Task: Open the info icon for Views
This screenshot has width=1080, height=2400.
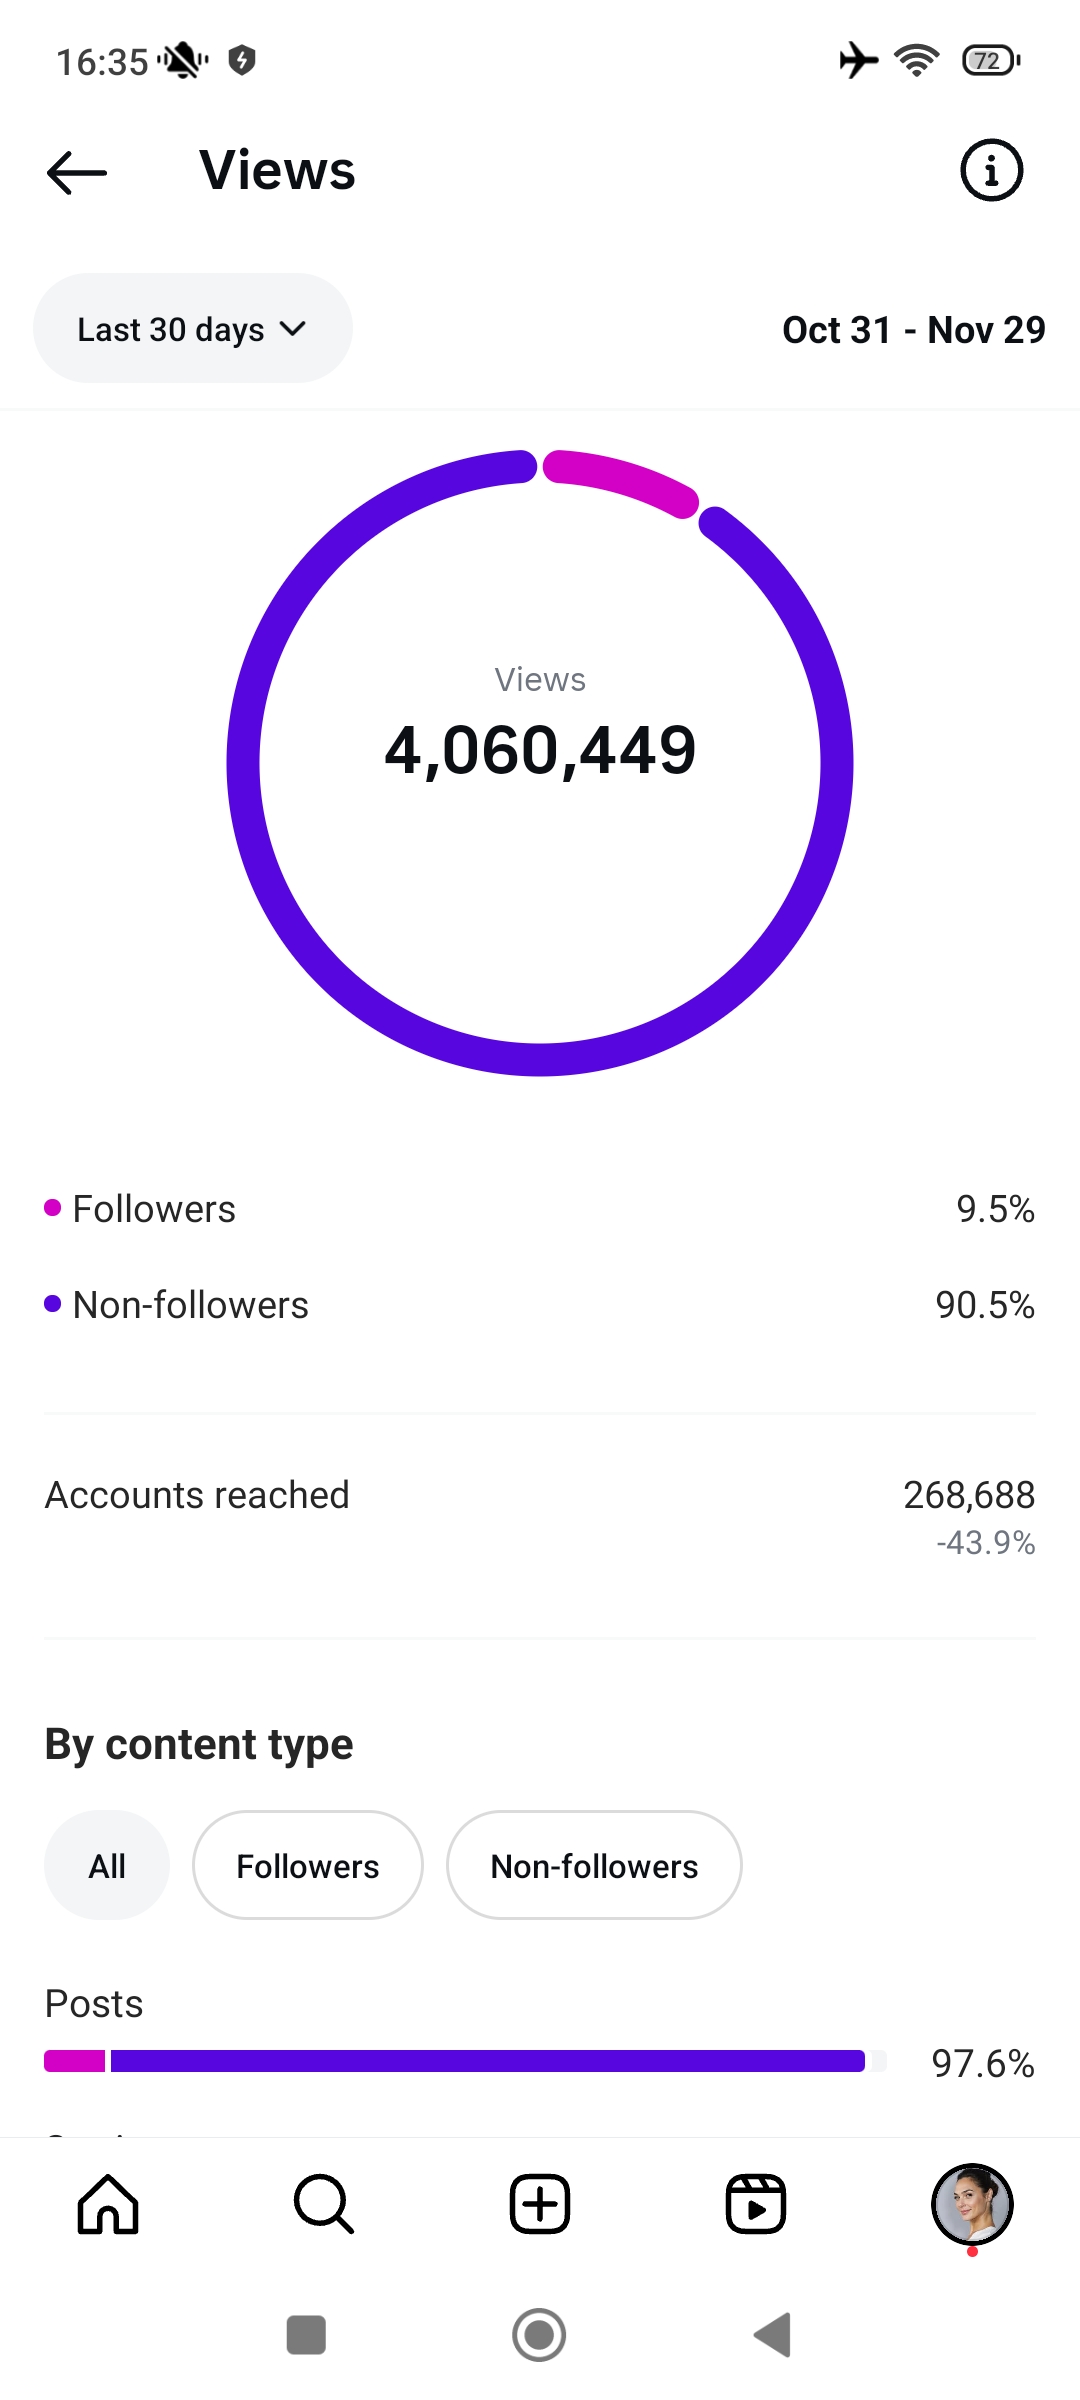Action: 991,170
